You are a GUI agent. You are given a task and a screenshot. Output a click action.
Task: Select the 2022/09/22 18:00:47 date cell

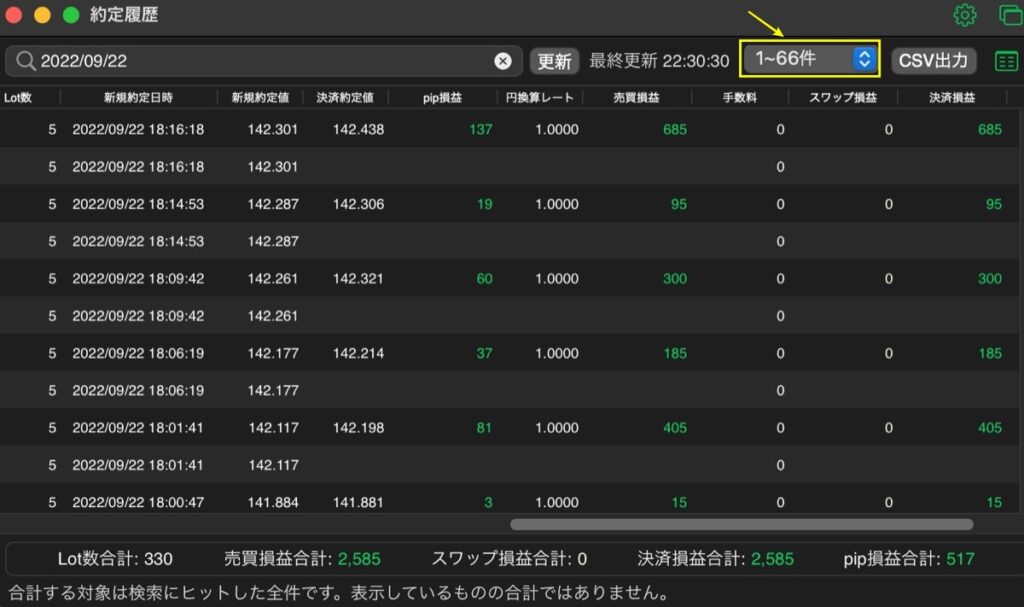point(138,502)
